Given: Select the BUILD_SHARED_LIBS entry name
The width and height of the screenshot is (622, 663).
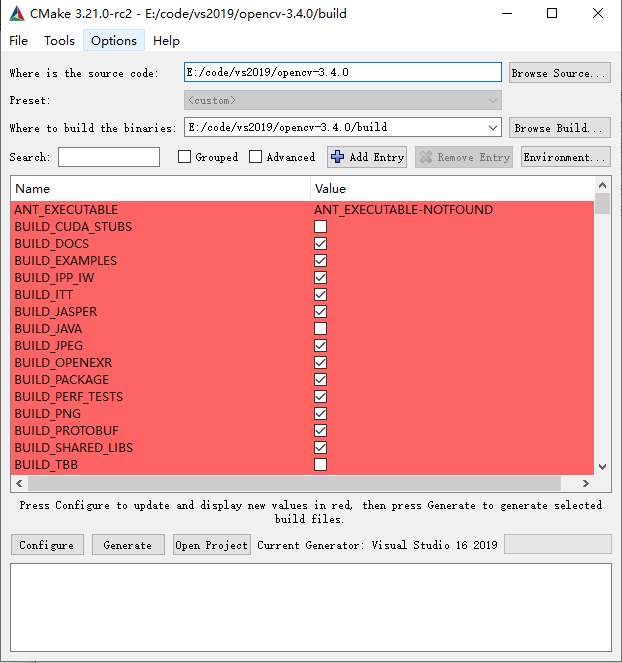Looking at the screenshot, I should click(x=74, y=447).
